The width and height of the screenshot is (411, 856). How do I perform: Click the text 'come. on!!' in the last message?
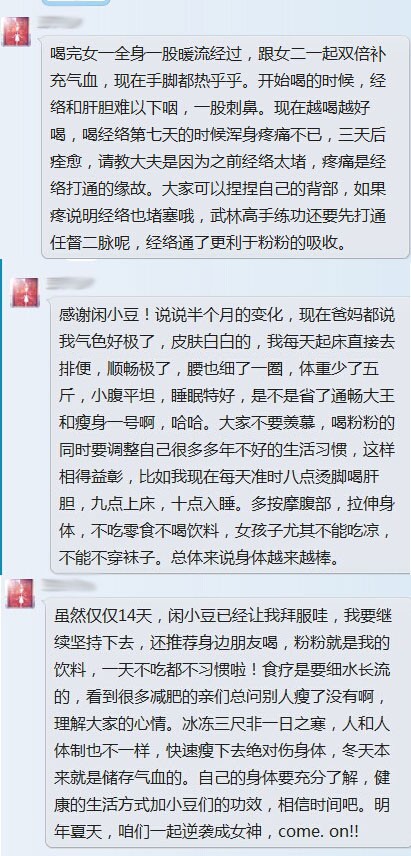[318, 831]
